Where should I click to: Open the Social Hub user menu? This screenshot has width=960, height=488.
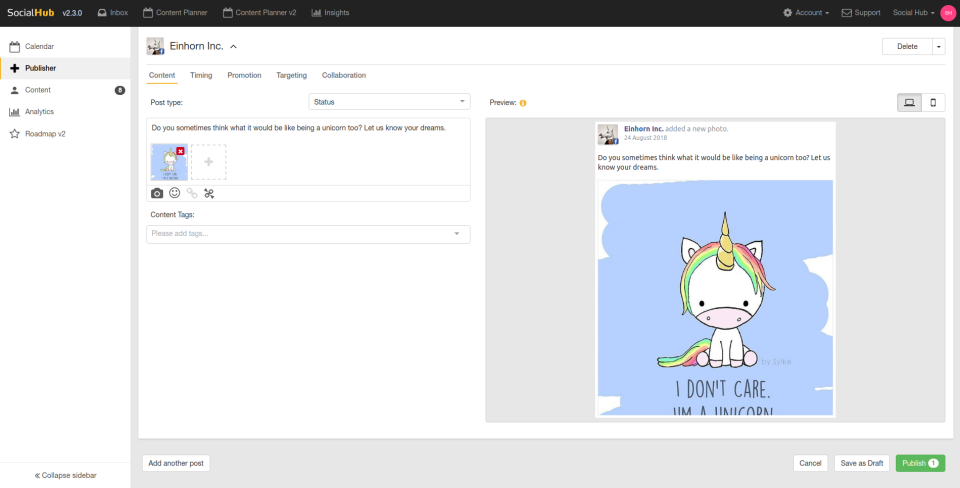913,12
